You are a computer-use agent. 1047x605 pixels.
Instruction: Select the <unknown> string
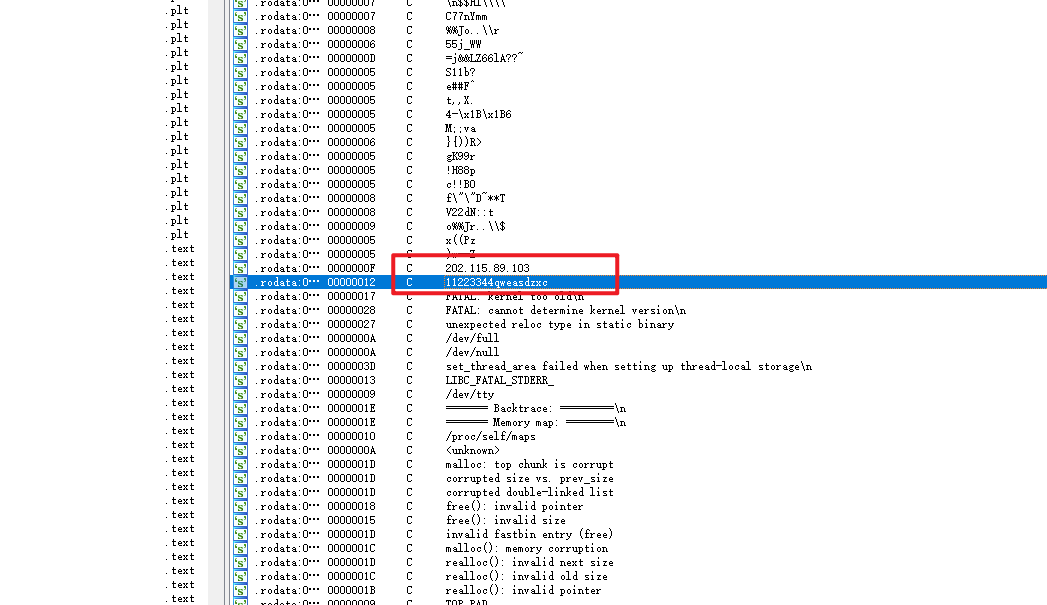coord(472,451)
